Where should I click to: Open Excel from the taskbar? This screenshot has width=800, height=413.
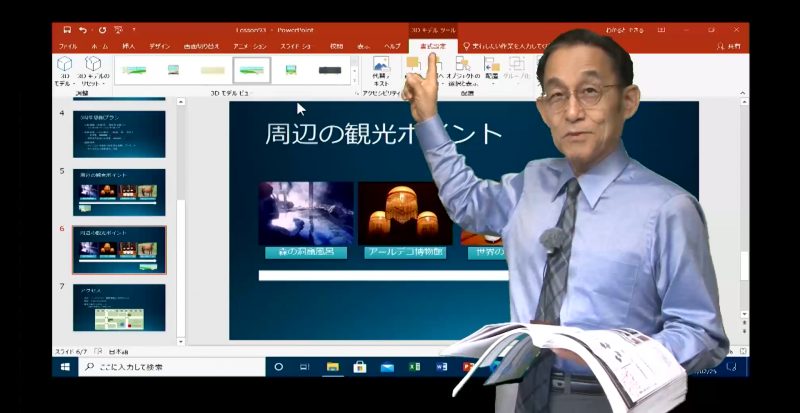415,367
